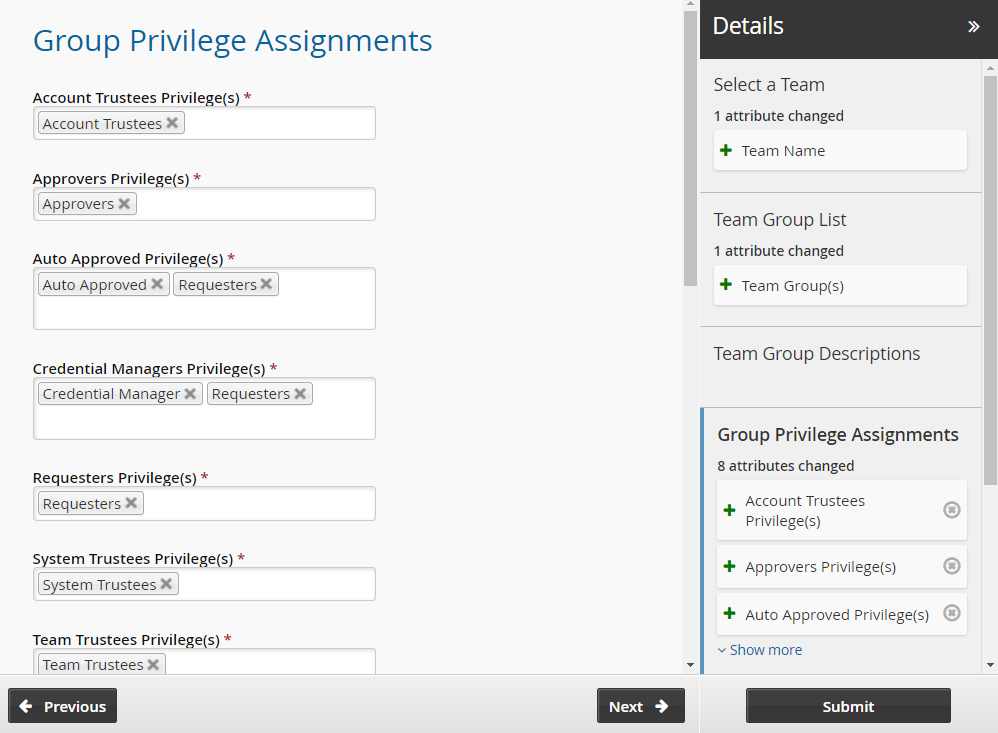Go to Team Group Descriptions section
This screenshot has height=733, width=998.
pyautogui.click(x=816, y=354)
